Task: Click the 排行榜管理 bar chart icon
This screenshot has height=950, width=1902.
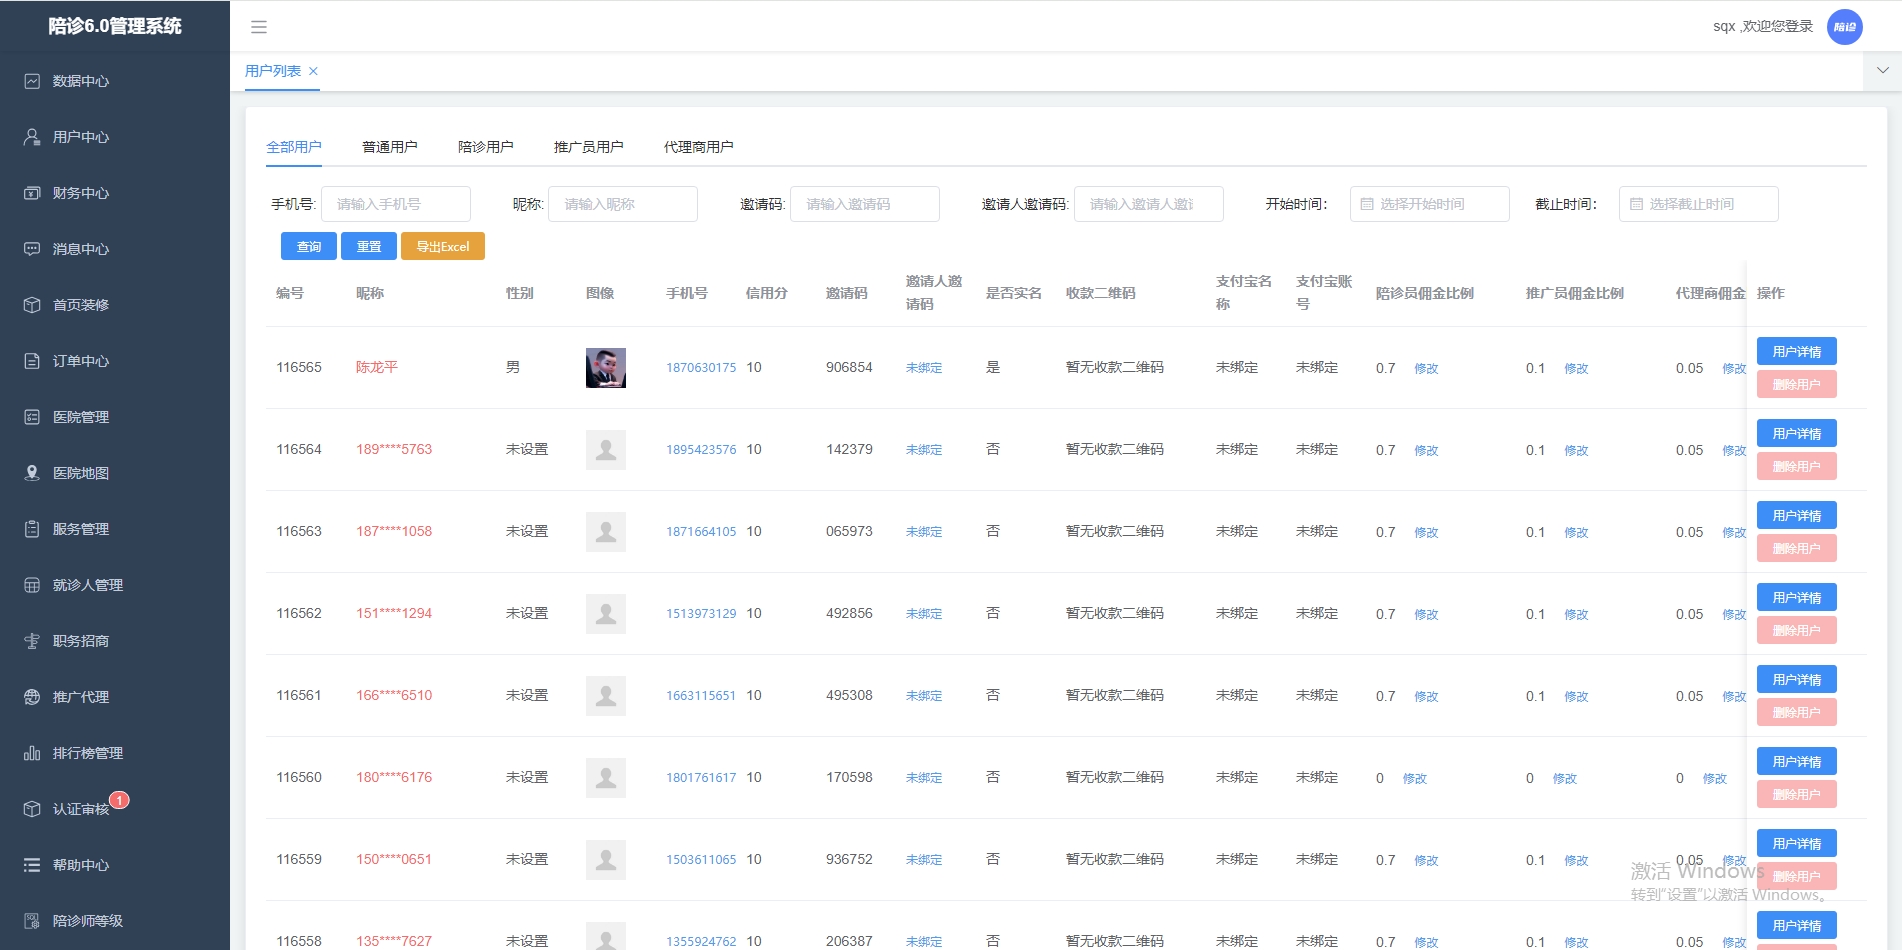Action: 32,753
